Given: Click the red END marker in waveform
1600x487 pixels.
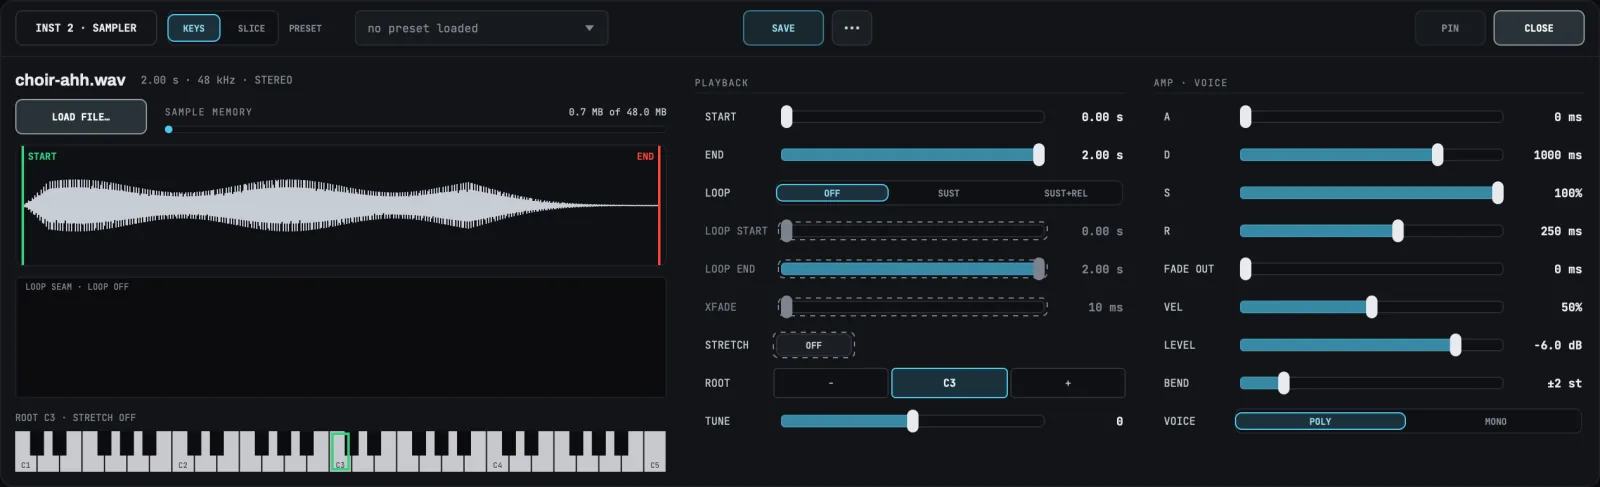Looking at the screenshot, I should click(x=659, y=206).
